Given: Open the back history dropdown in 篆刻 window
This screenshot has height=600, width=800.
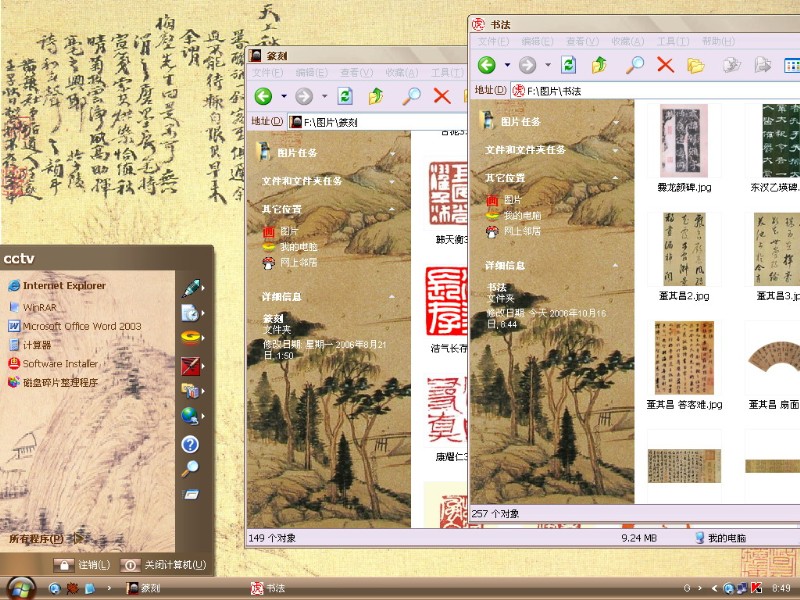Looking at the screenshot, I should [283, 96].
